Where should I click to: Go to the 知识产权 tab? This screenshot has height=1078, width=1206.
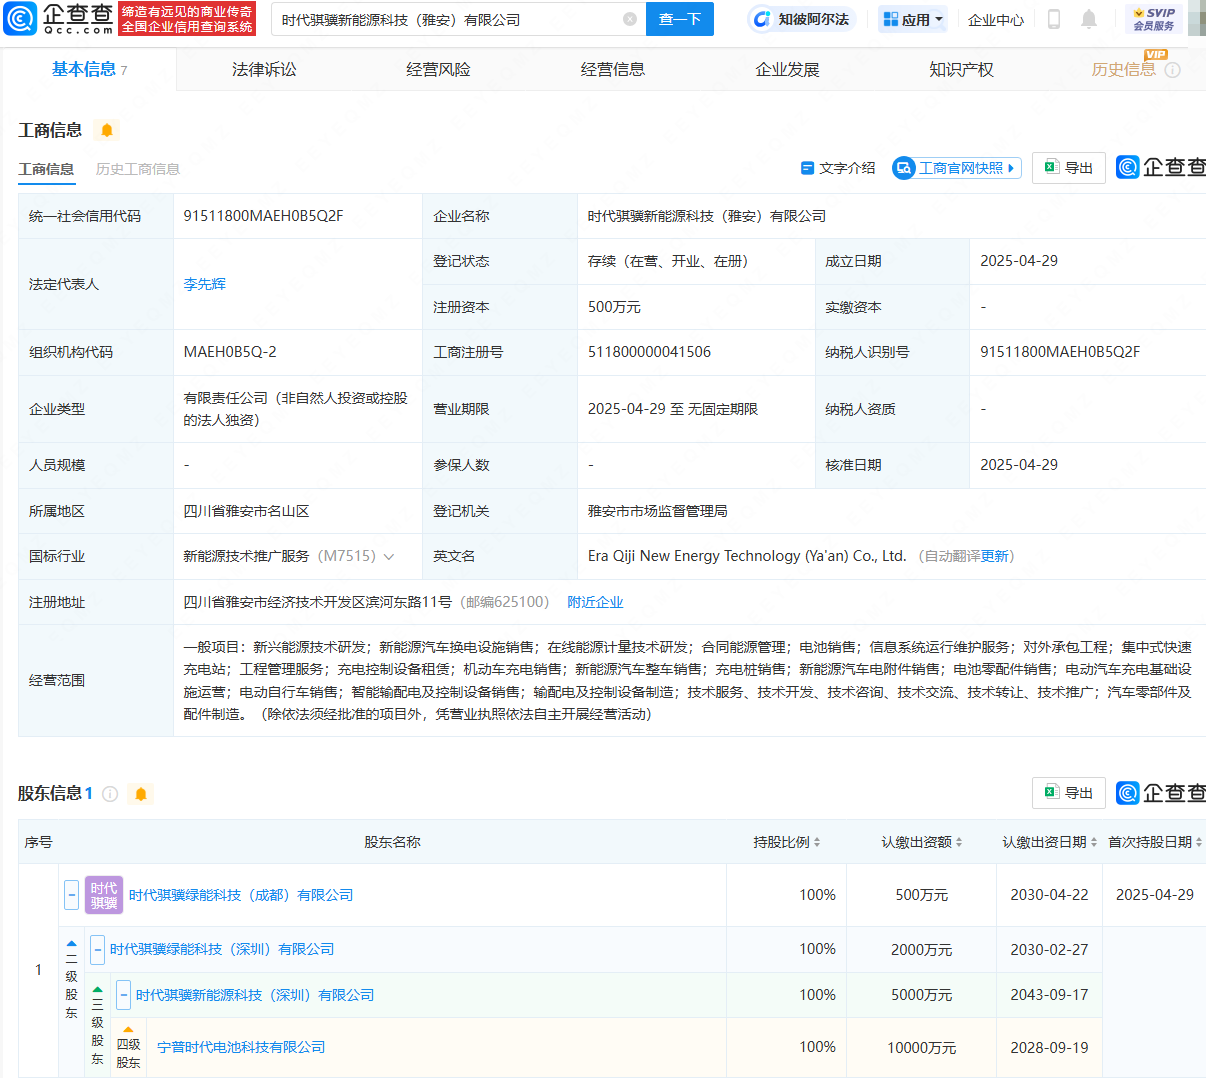pos(961,69)
